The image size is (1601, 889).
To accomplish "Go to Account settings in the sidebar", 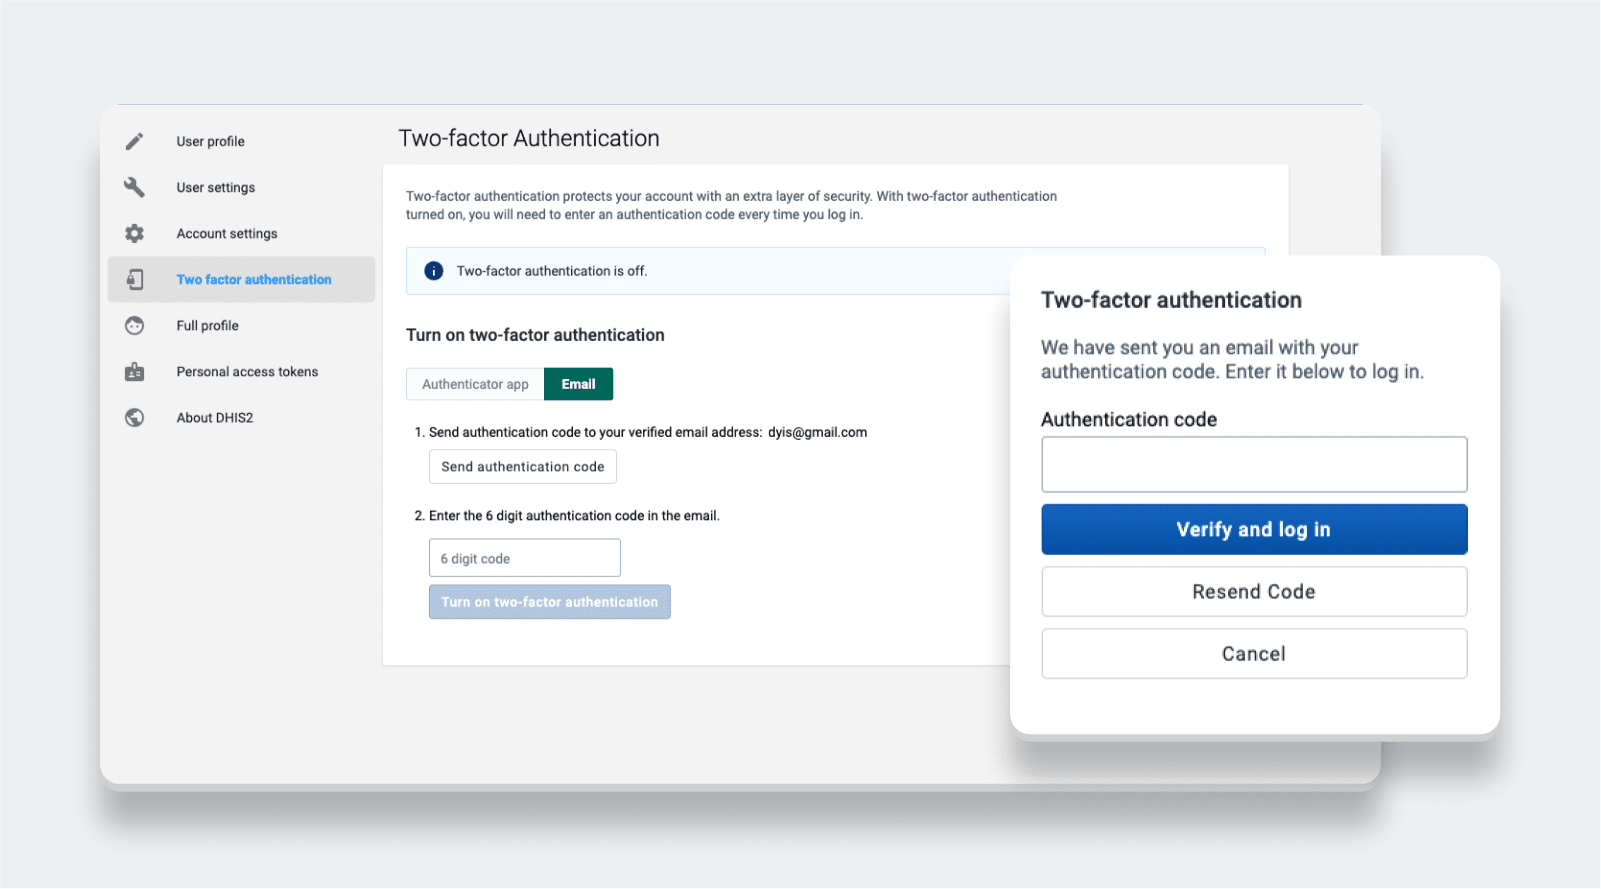I will [x=227, y=233].
